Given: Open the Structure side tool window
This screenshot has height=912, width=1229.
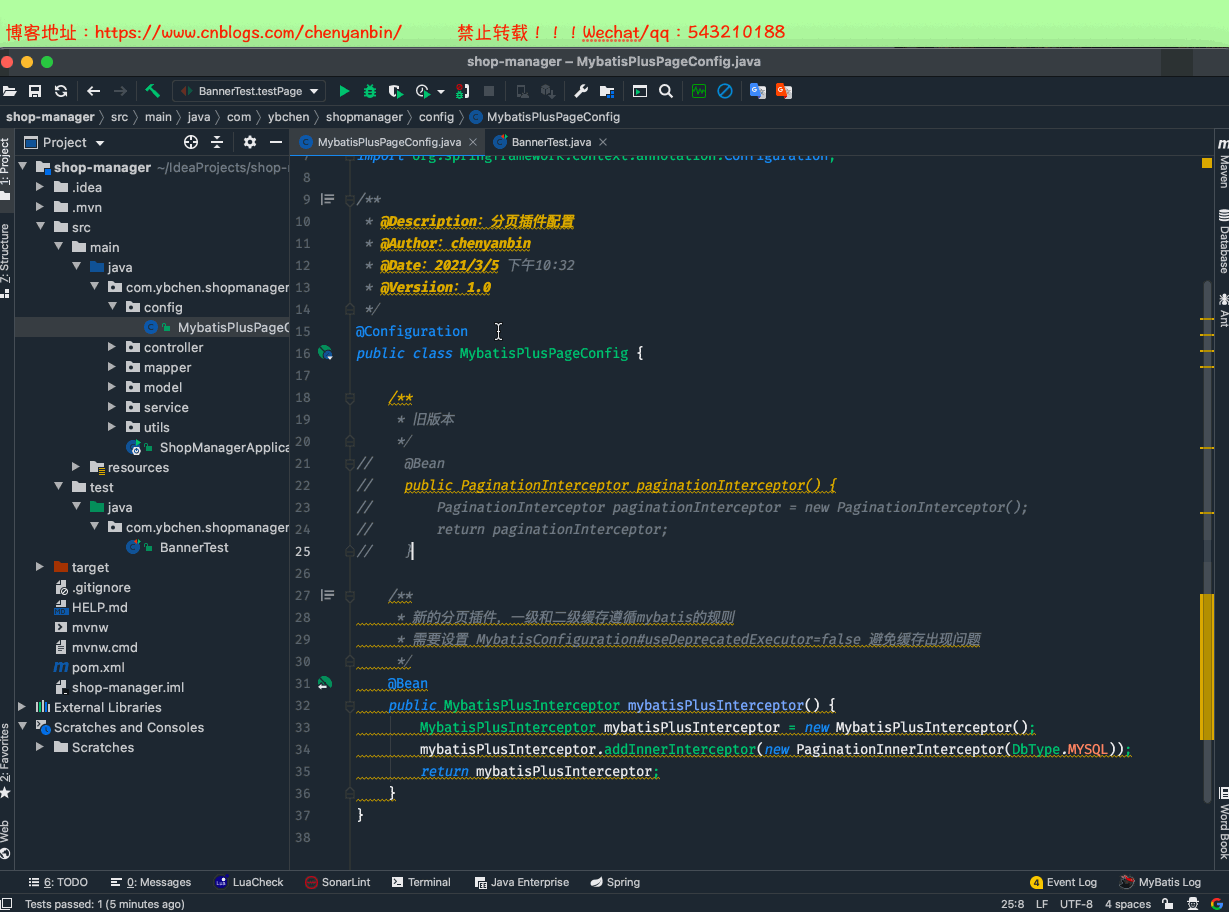Looking at the screenshot, I should tap(6, 260).
